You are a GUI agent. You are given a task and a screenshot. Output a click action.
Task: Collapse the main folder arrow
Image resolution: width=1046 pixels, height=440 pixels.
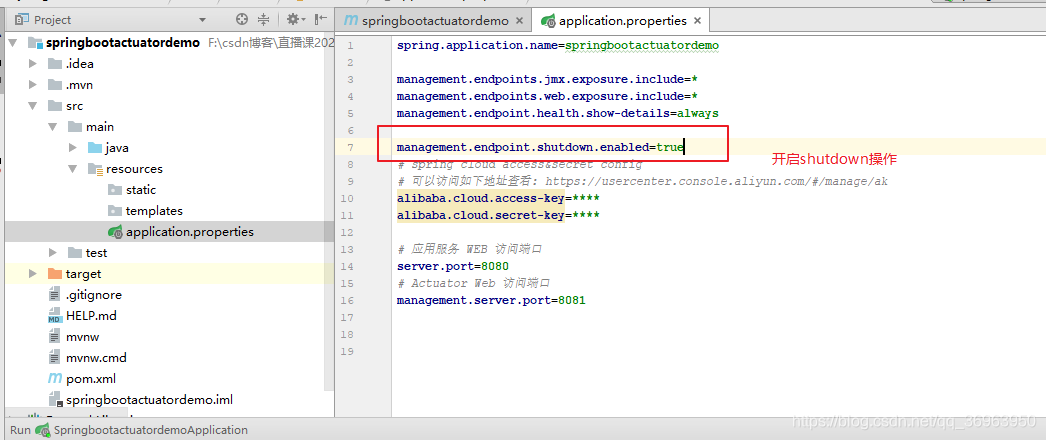click(53, 127)
